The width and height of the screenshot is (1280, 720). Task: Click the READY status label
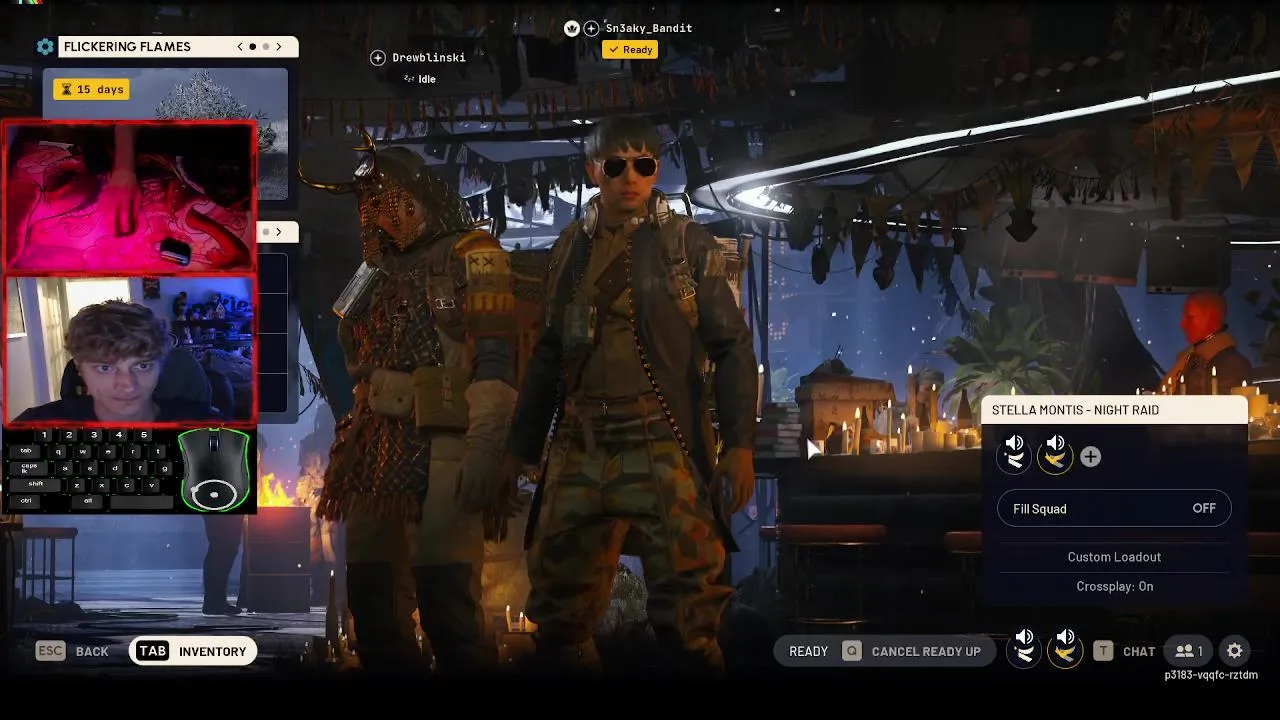tap(808, 652)
